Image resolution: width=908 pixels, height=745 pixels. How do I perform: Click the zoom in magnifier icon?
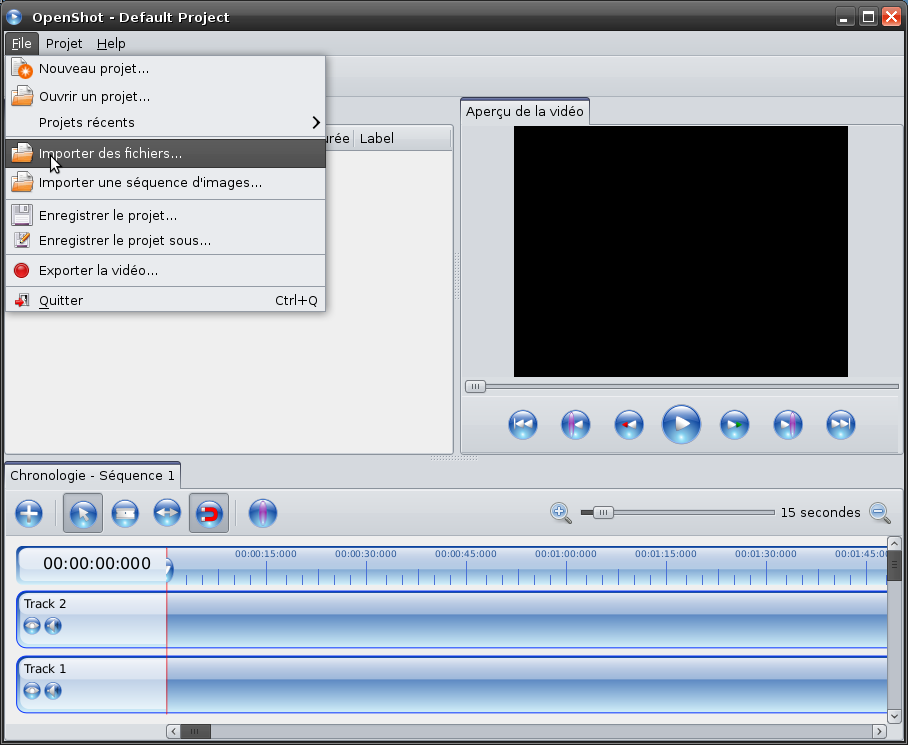(560, 513)
